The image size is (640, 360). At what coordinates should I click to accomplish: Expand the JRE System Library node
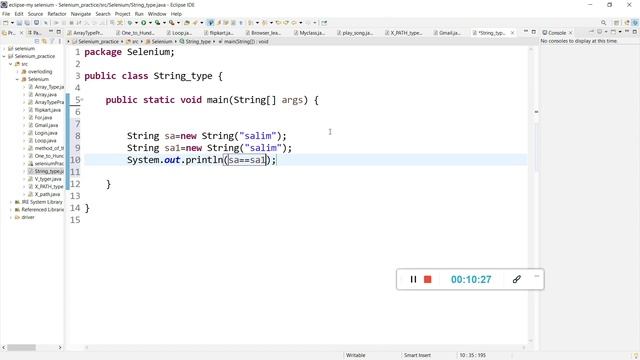[x=11, y=202]
